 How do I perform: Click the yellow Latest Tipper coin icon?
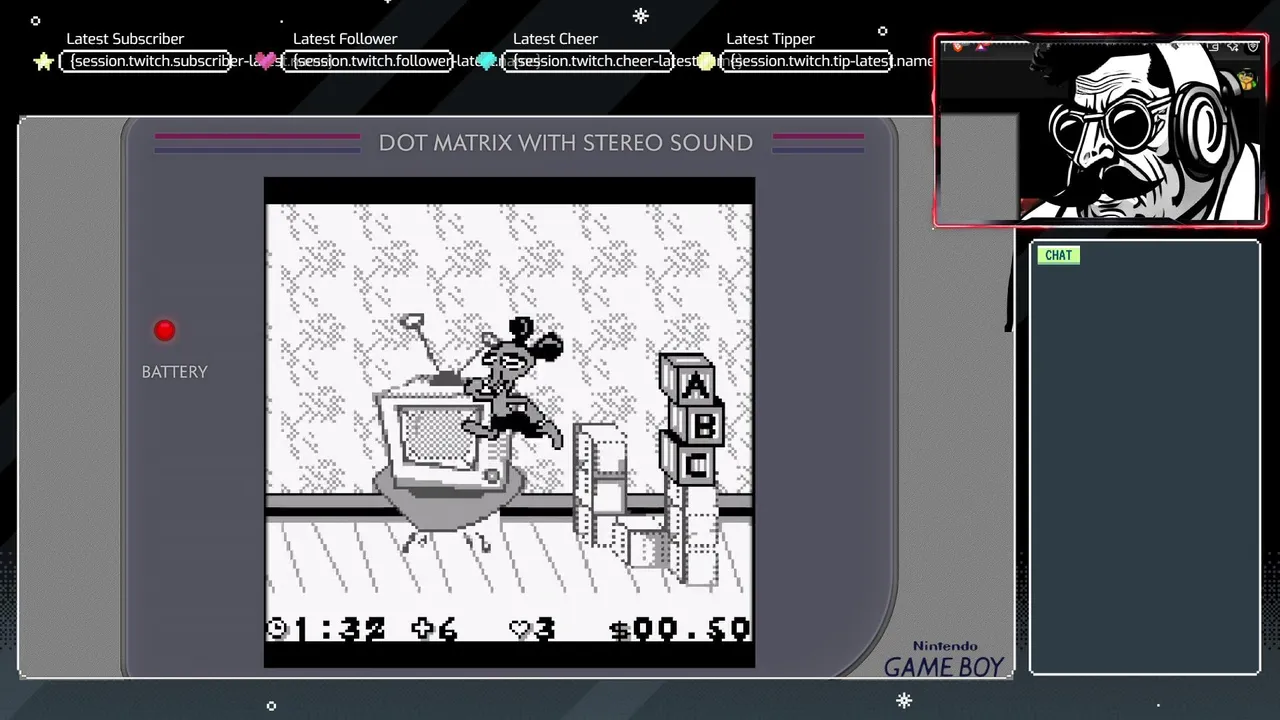pos(706,62)
